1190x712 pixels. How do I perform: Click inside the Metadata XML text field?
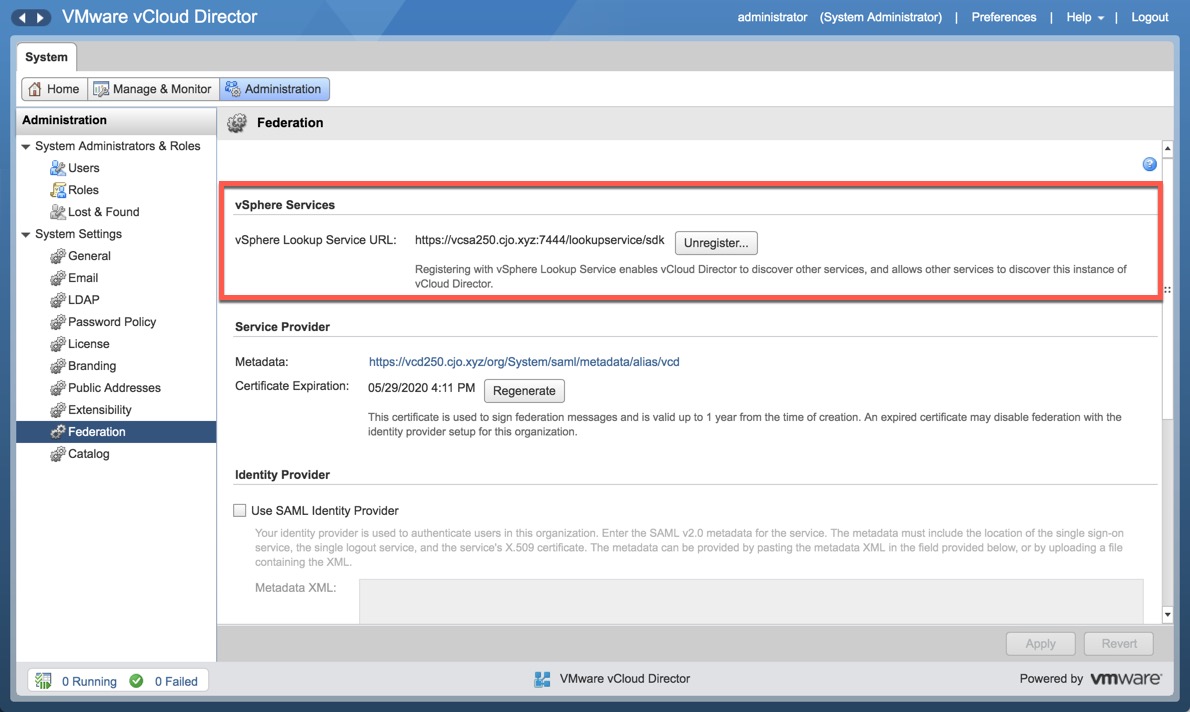pos(750,600)
